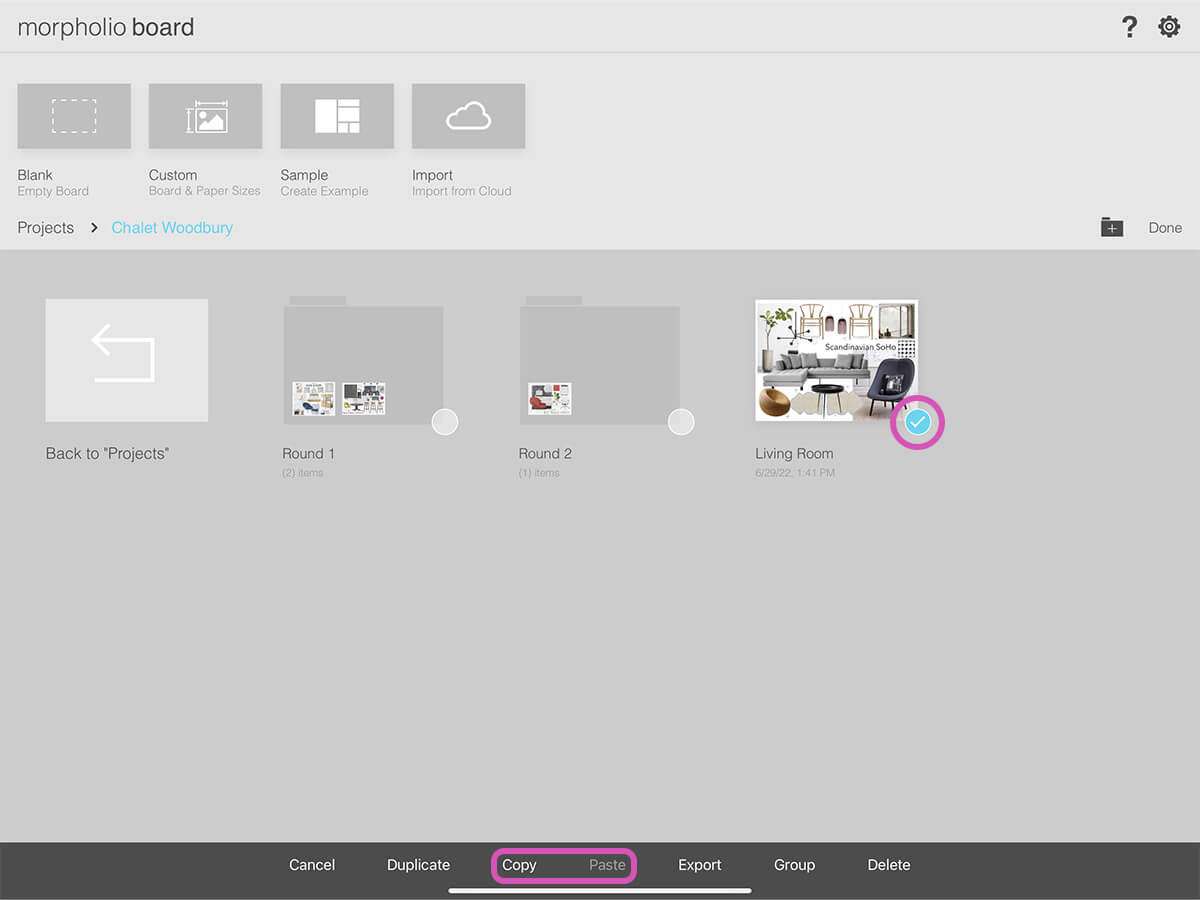The width and height of the screenshot is (1200, 900).
Task: Create a Blank empty board
Action: [x=74, y=116]
